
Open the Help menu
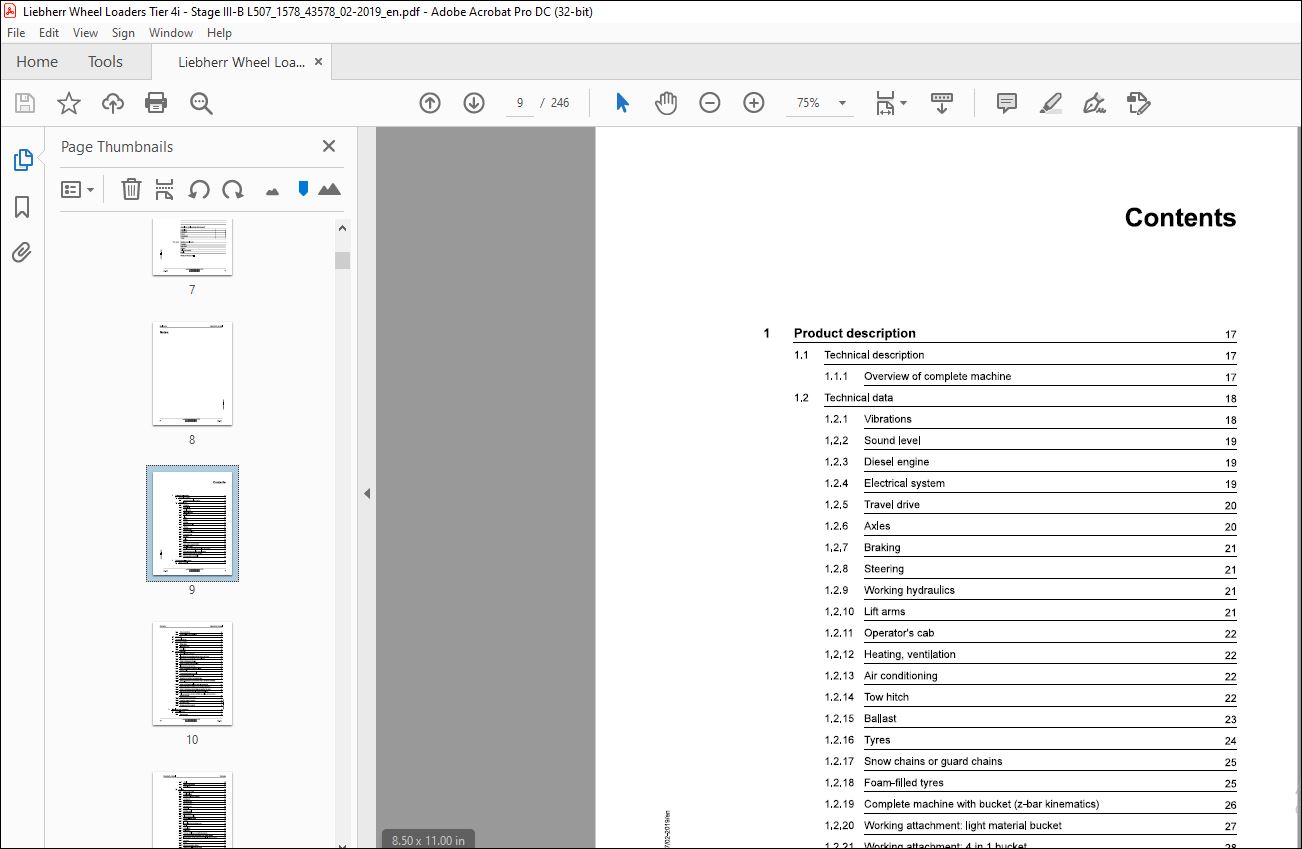(219, 33)
